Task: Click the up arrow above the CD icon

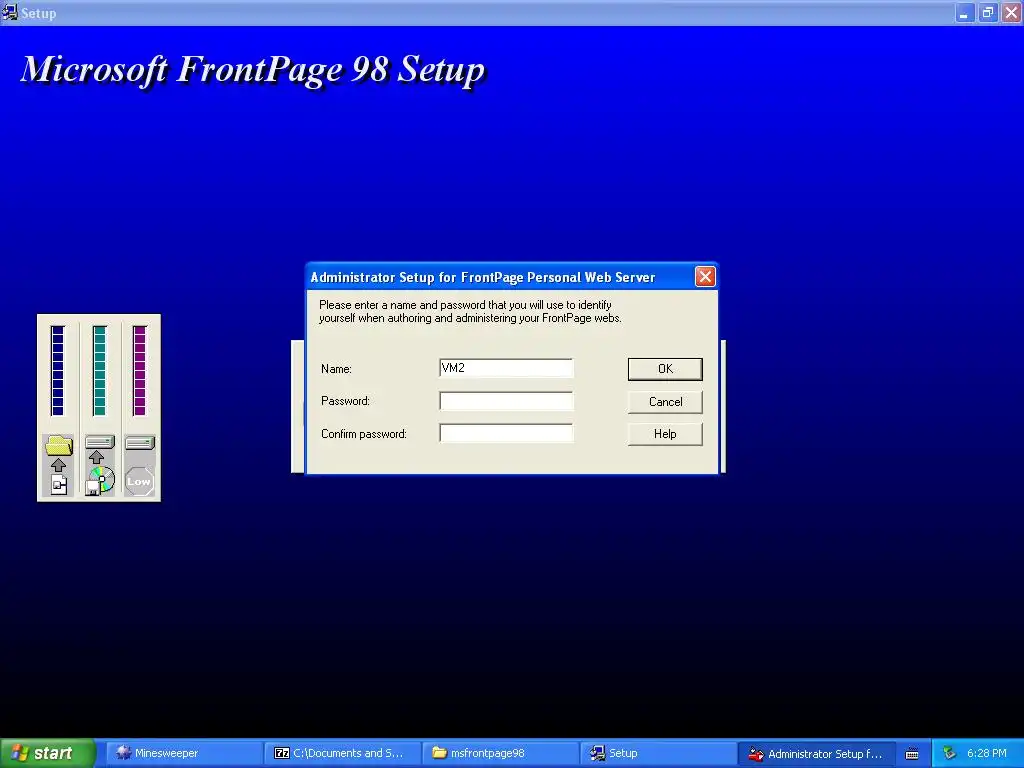Action: click(97, 457)
